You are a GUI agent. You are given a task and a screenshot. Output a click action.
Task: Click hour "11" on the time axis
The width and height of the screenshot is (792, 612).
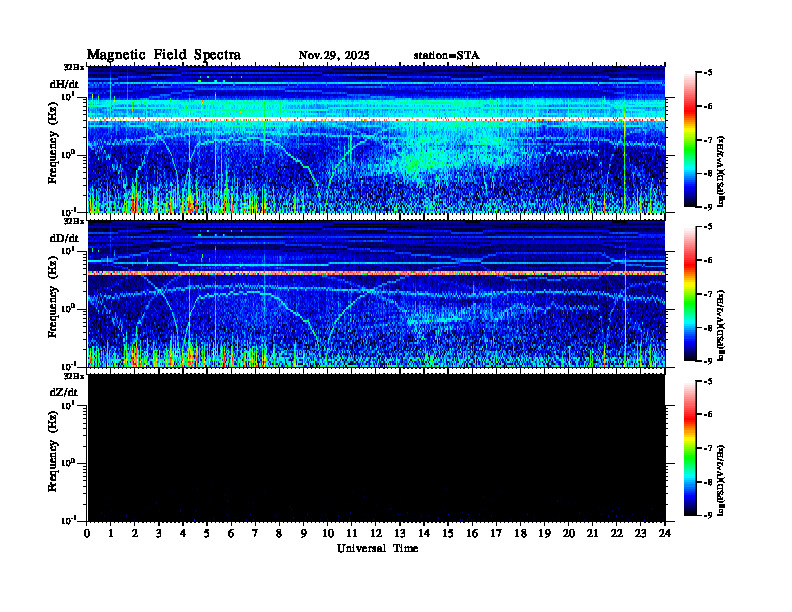point(352,534)
